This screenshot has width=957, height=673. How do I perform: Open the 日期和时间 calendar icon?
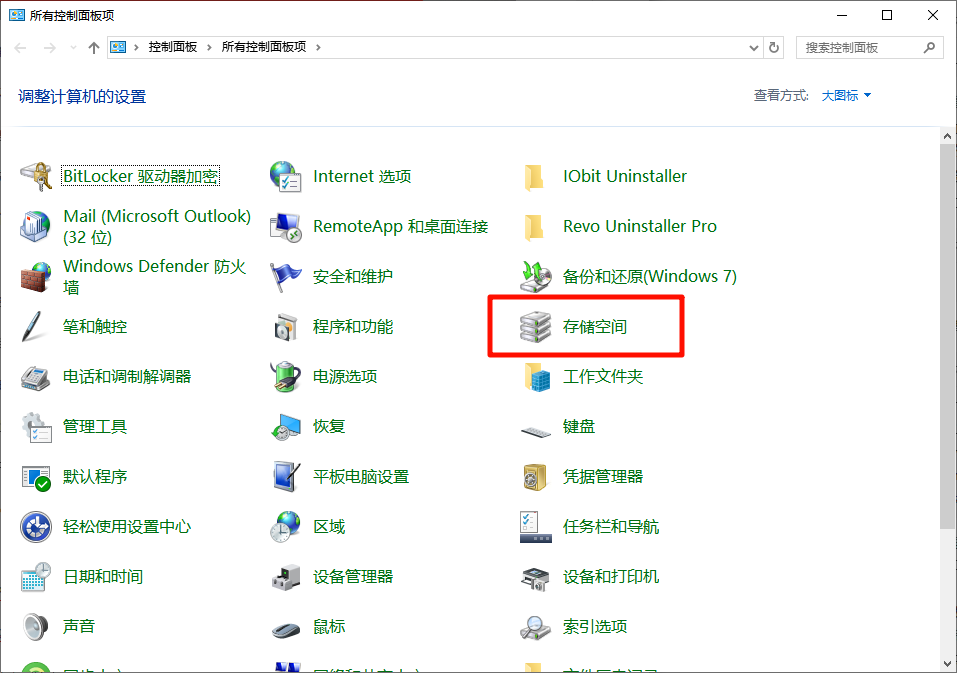pos(36,577)
